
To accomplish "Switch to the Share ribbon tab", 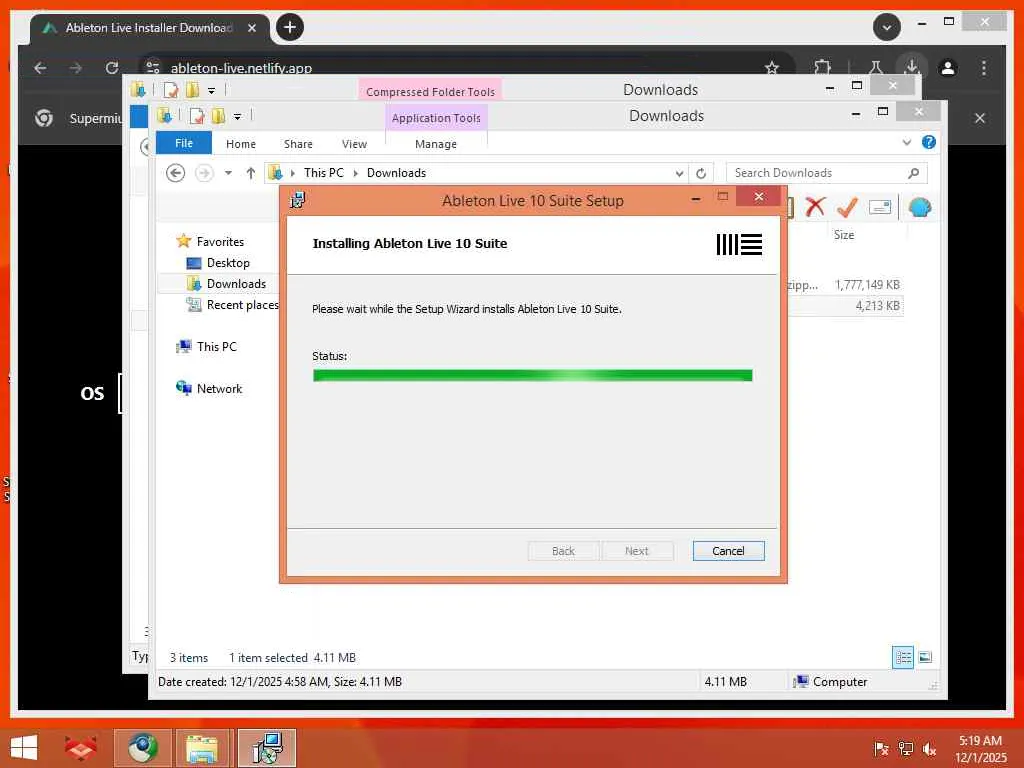I will [x=298, y=144].
